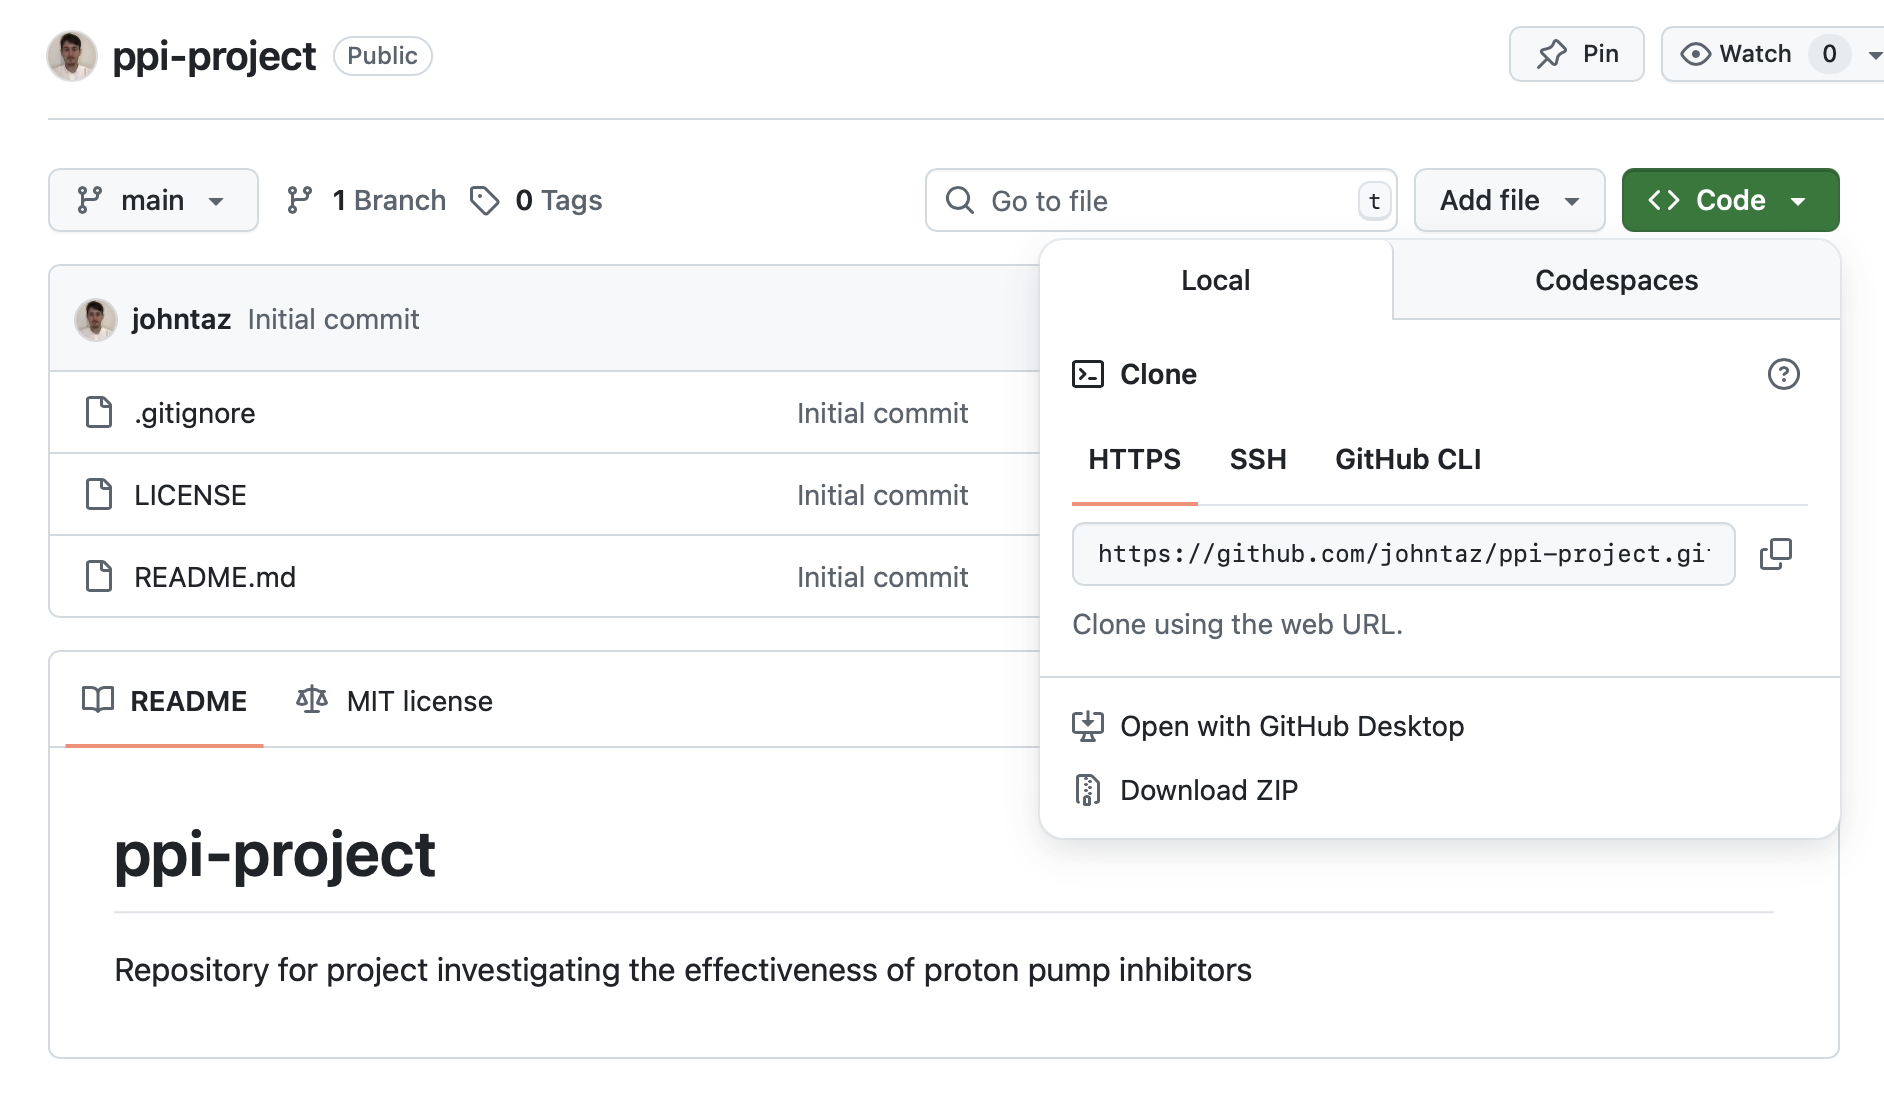Click the tags icon next to 0 Tags
The image size is (1884, 1094).
click(486, 200)
